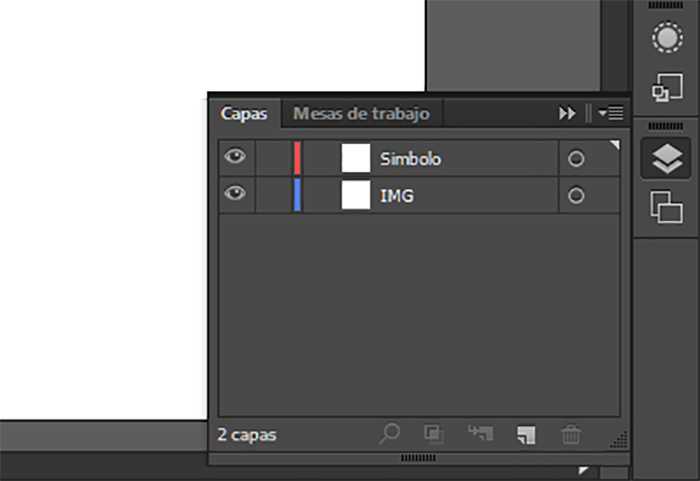
Task: Select the Simbolo layer by its name
Action: pos(411,158)
